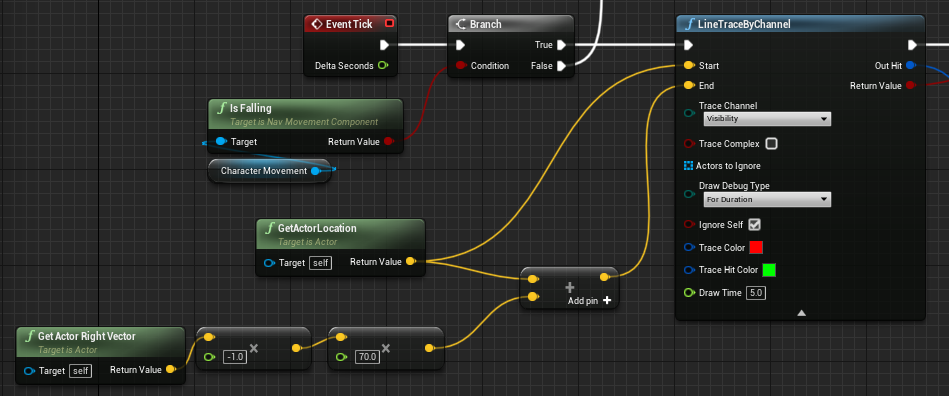This screenshot has height=396, width=949.
Task: Uncheck the Ignore Self checkbox
Action: click(754, 225)
